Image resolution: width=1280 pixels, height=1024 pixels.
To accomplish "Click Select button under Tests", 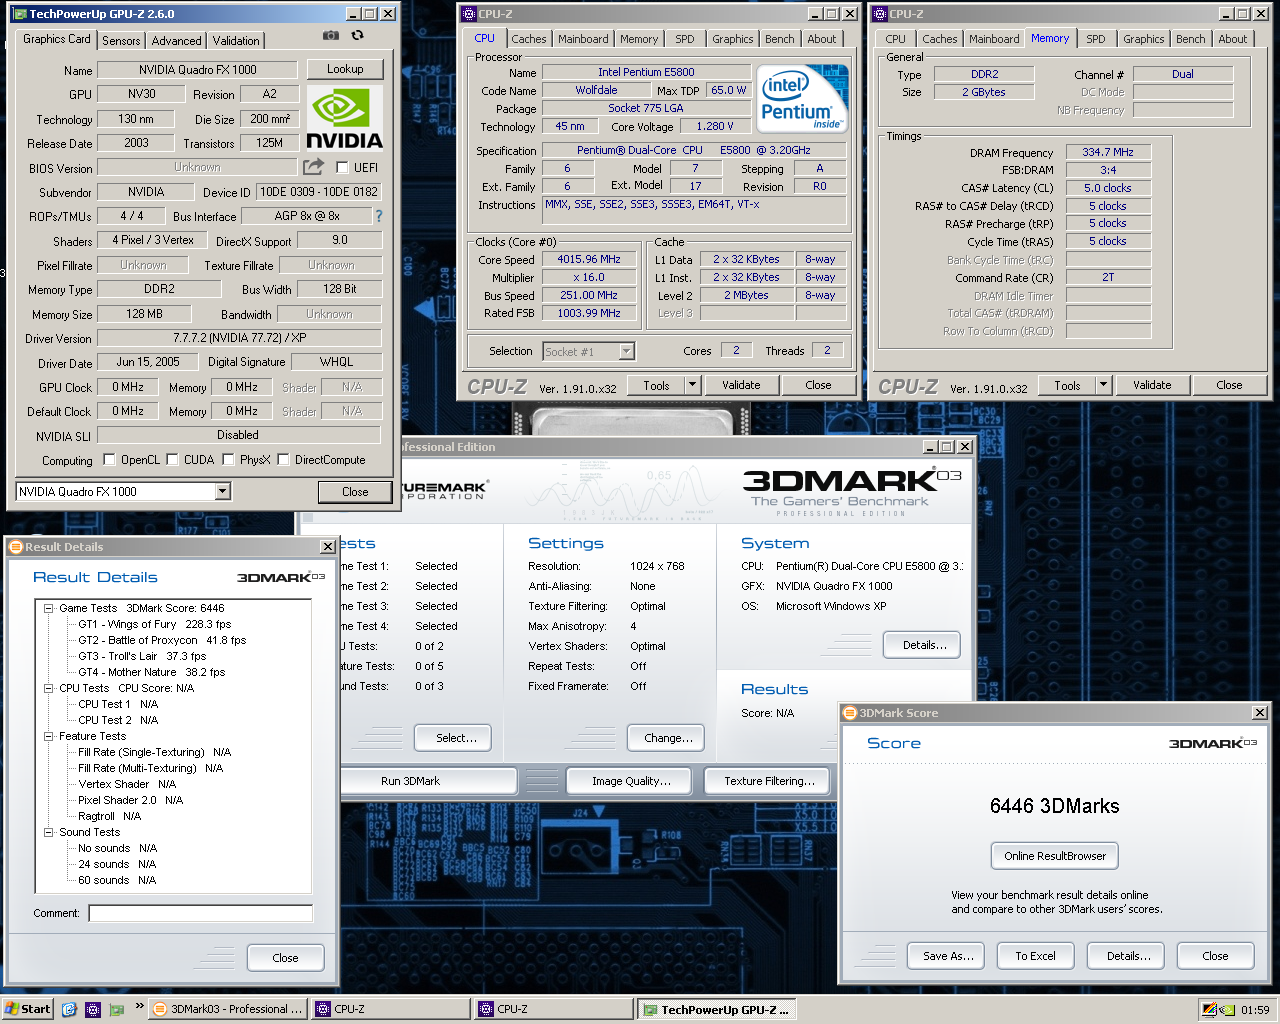I will tap(453, 738).
